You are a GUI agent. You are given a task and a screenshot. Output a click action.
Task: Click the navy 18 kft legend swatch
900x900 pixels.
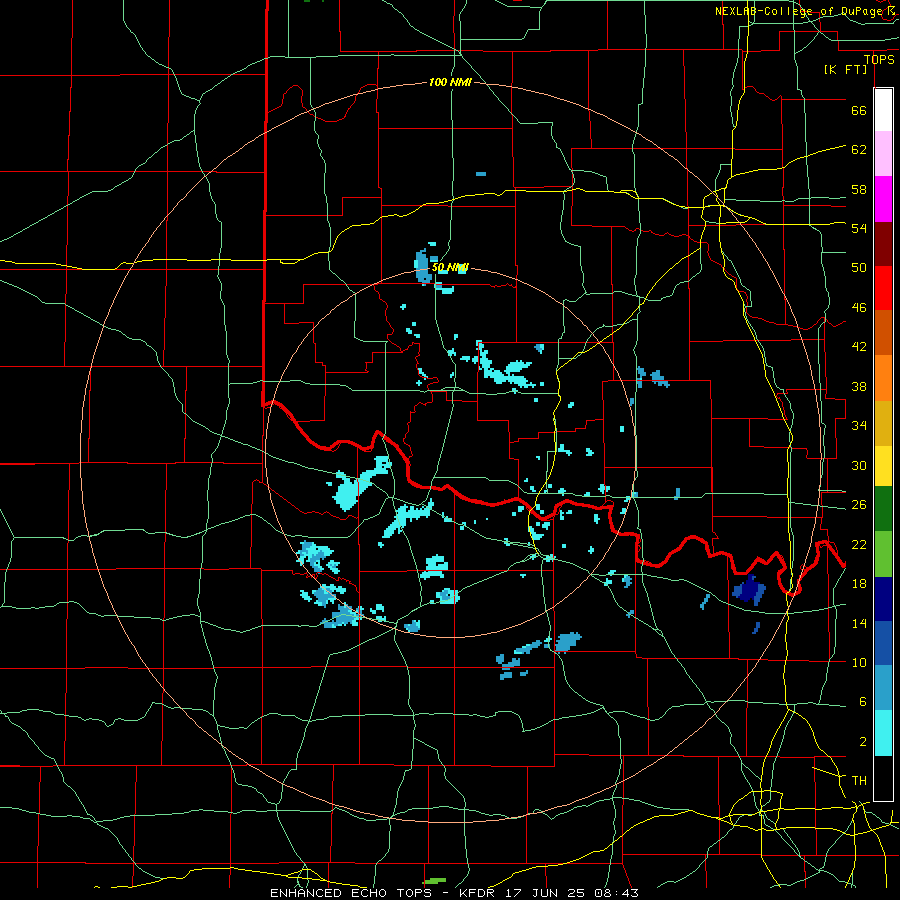point(883,599)
